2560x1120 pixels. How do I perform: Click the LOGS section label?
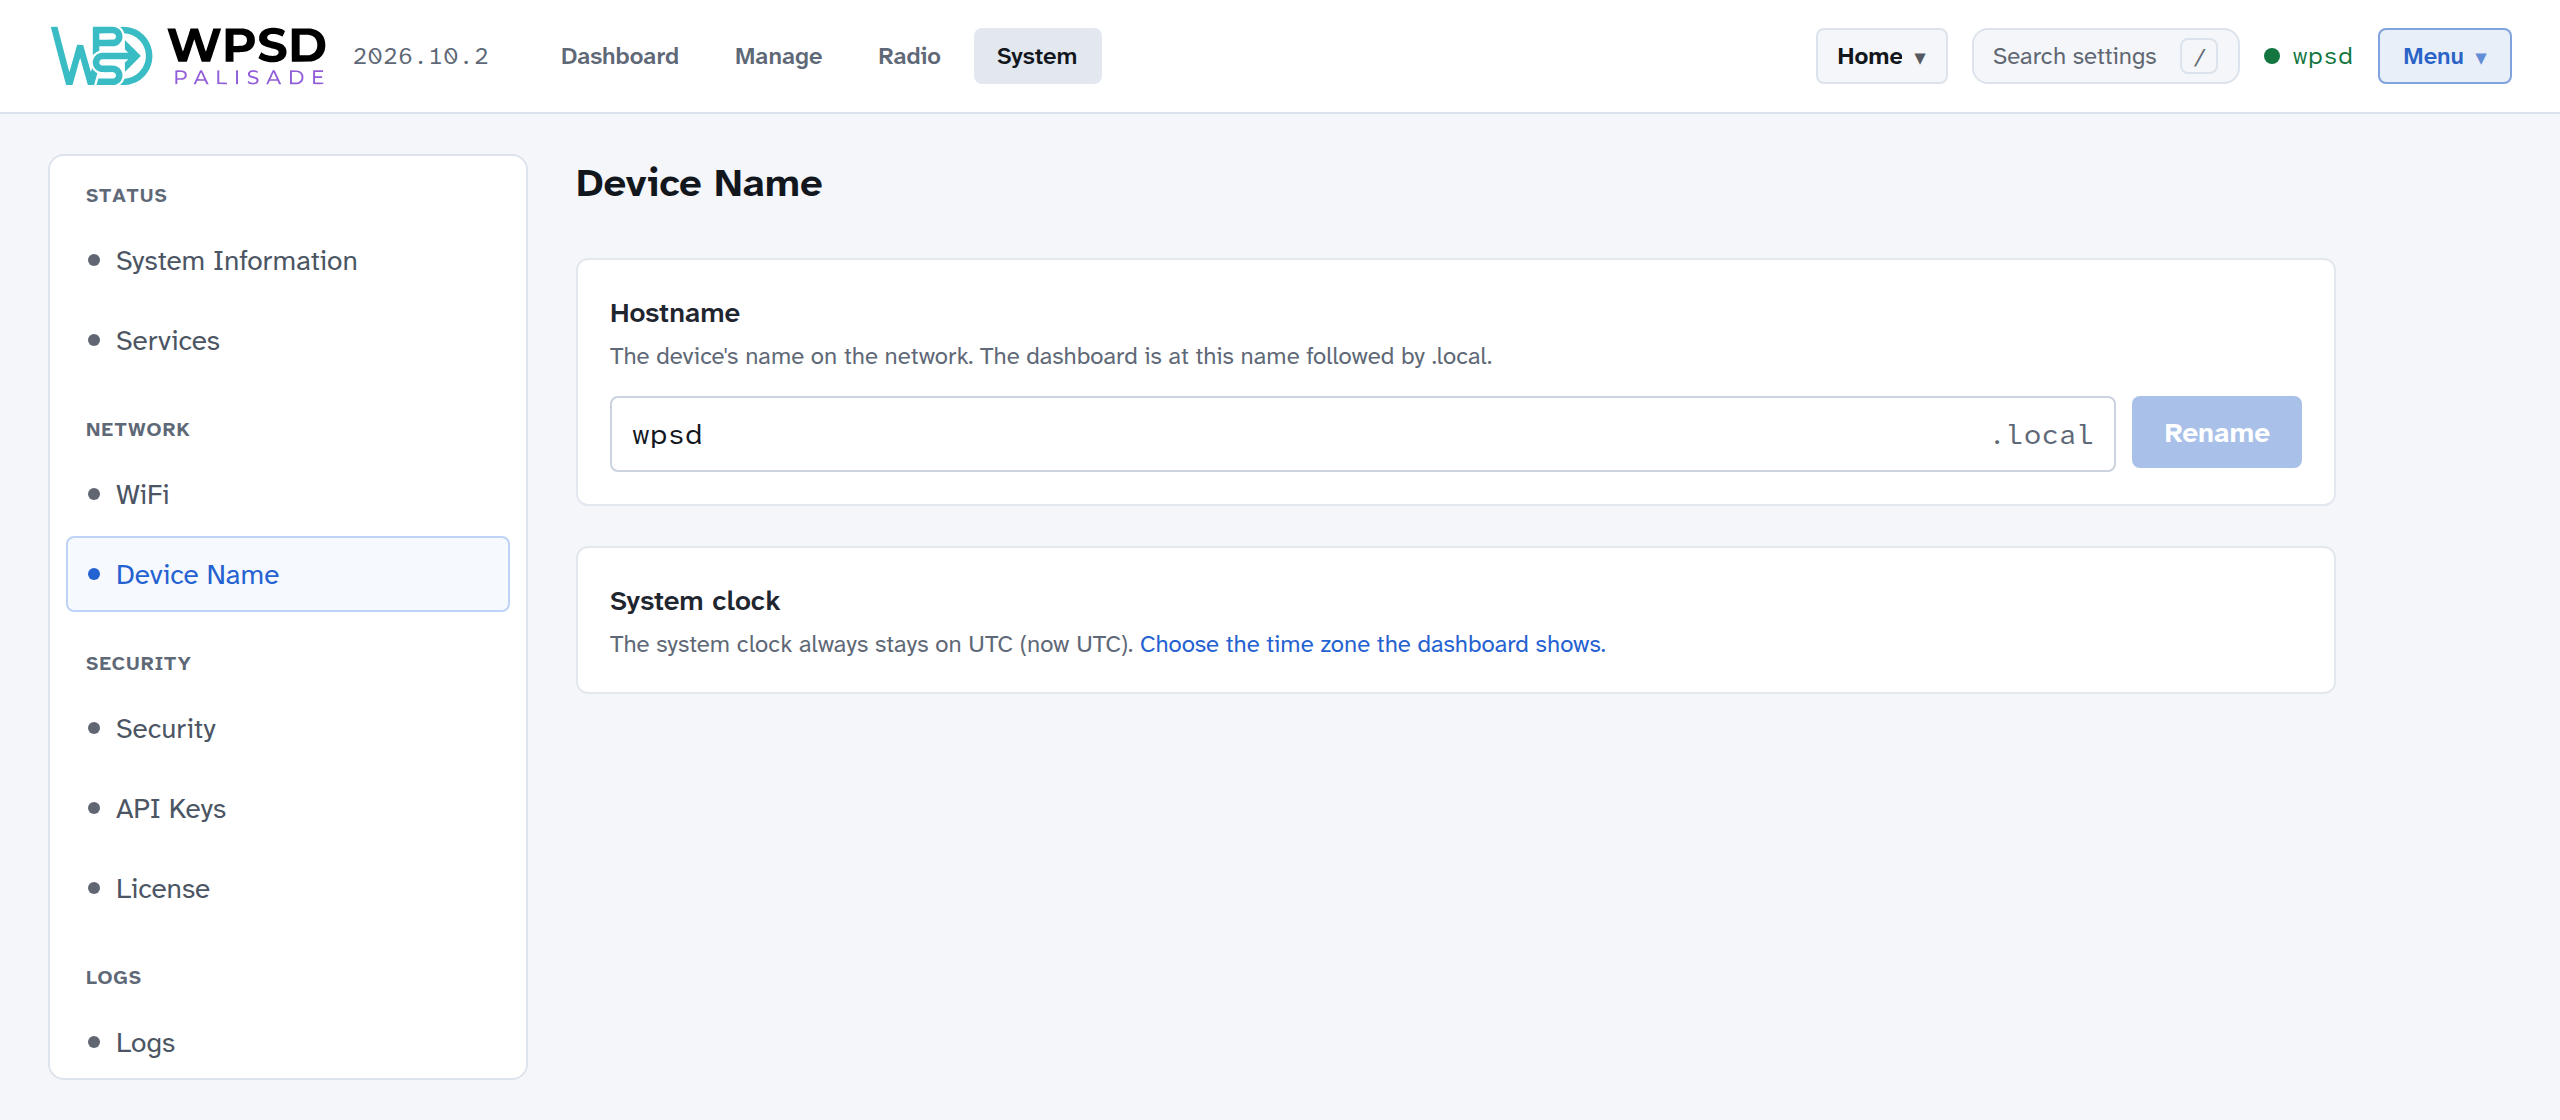click(113, 978)
